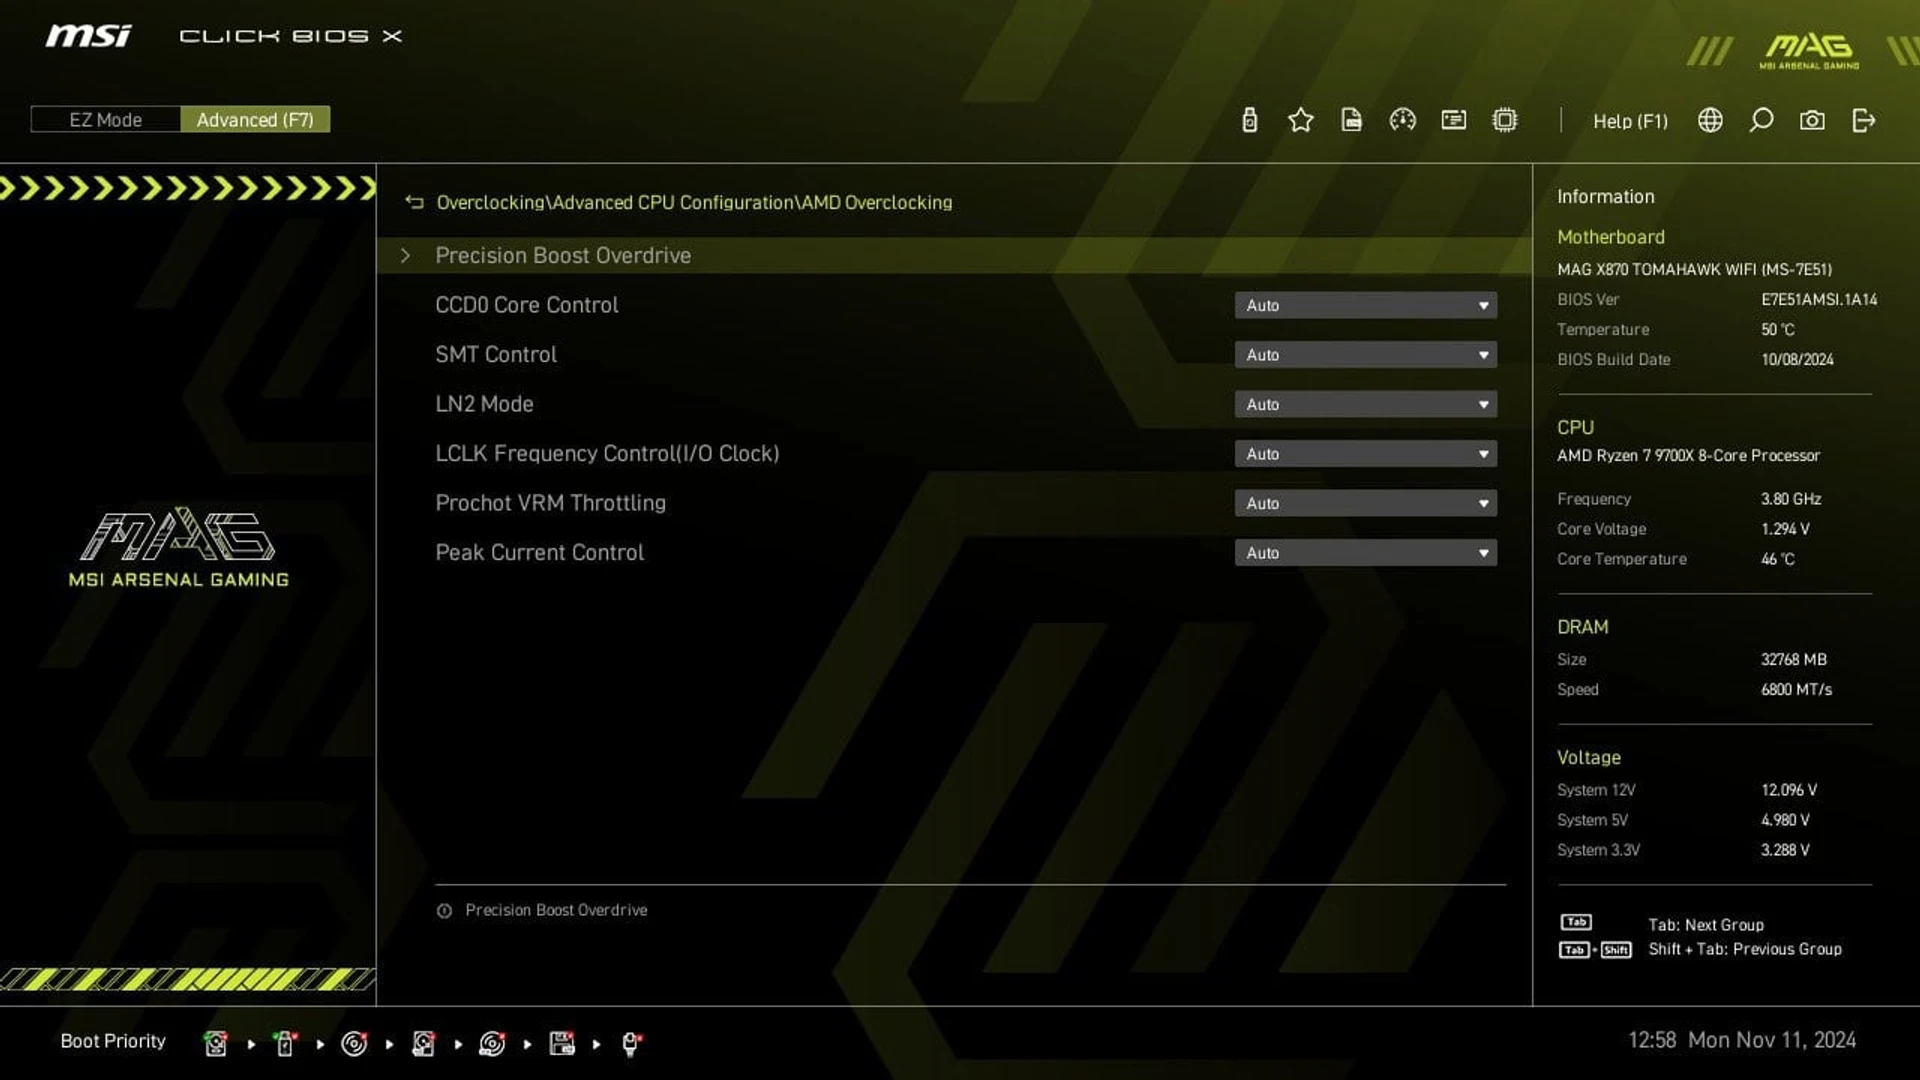
Task: Open Prochot VRM Throttling dropdown
Action: pos(1365,503)
